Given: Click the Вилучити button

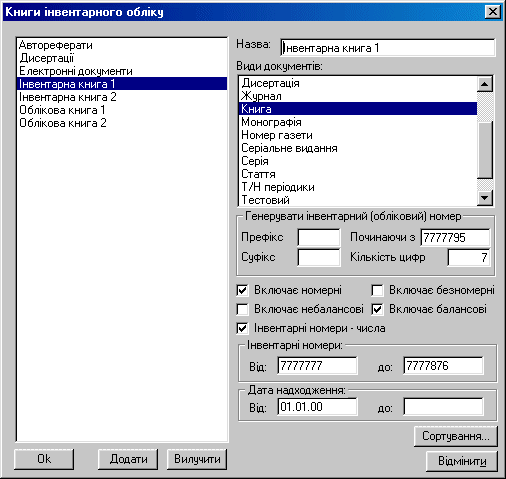Looking at the screenshot, I should click(197, 459).
